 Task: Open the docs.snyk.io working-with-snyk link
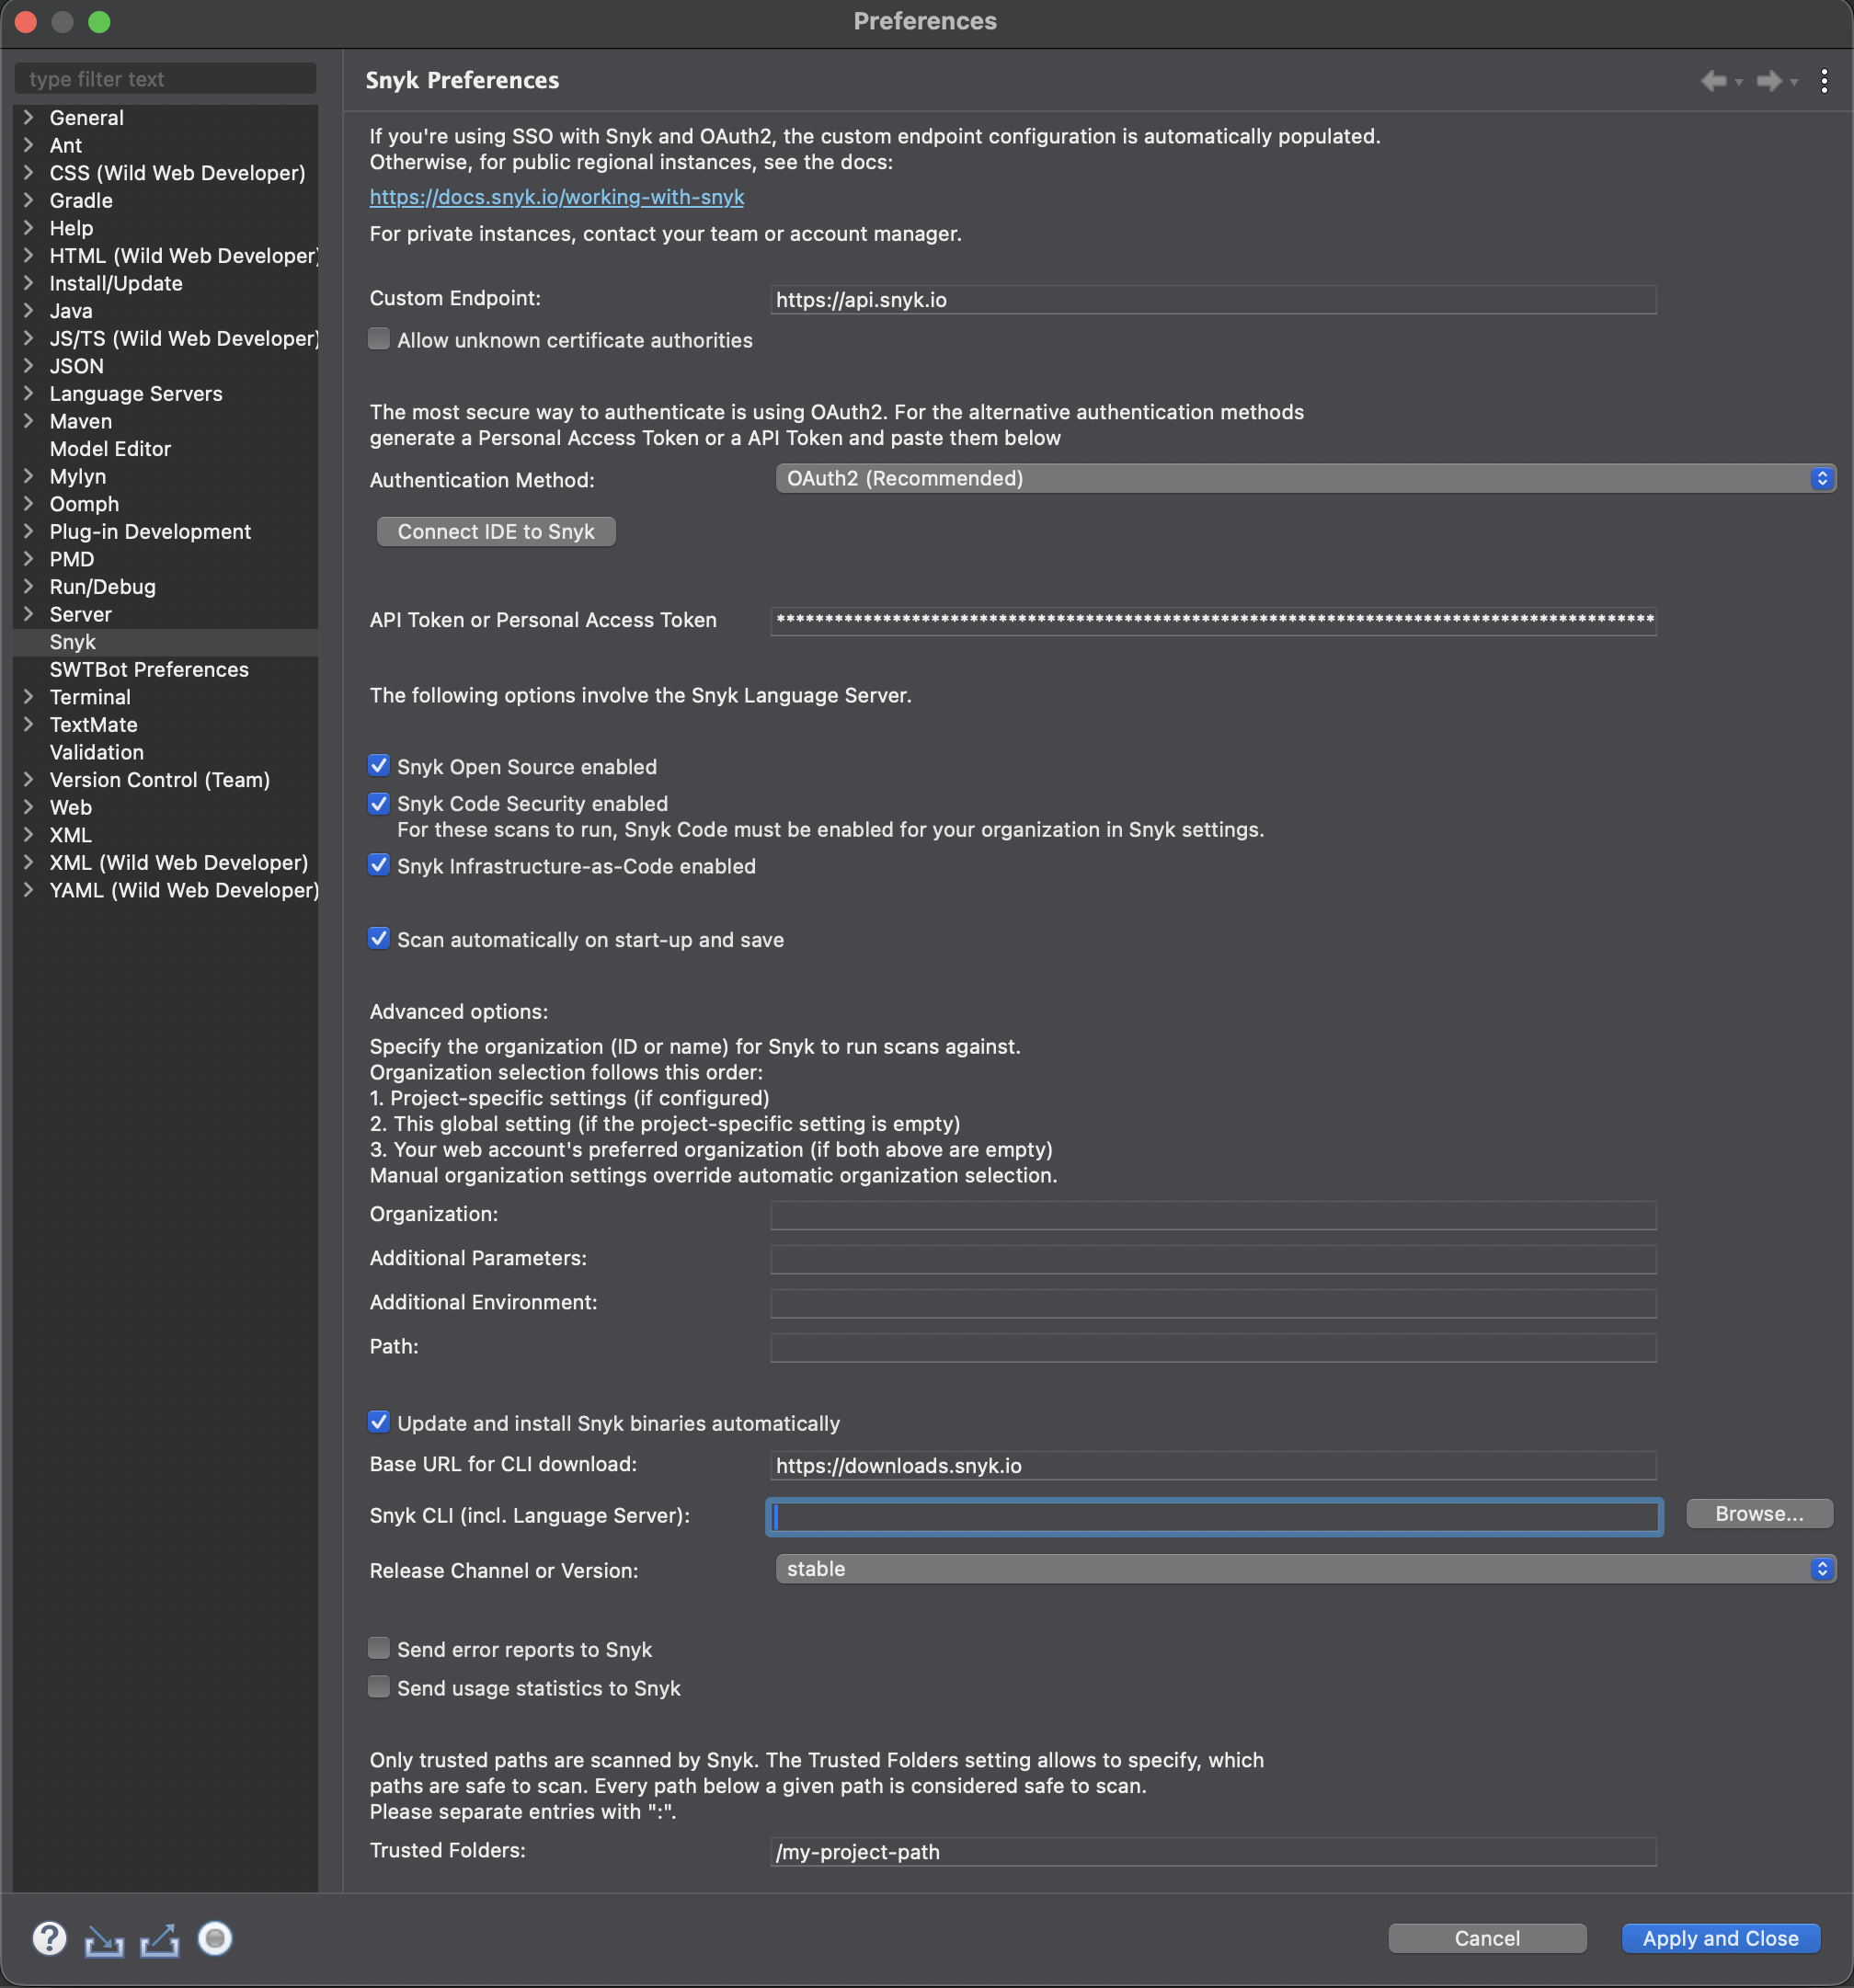pos(556,197)
